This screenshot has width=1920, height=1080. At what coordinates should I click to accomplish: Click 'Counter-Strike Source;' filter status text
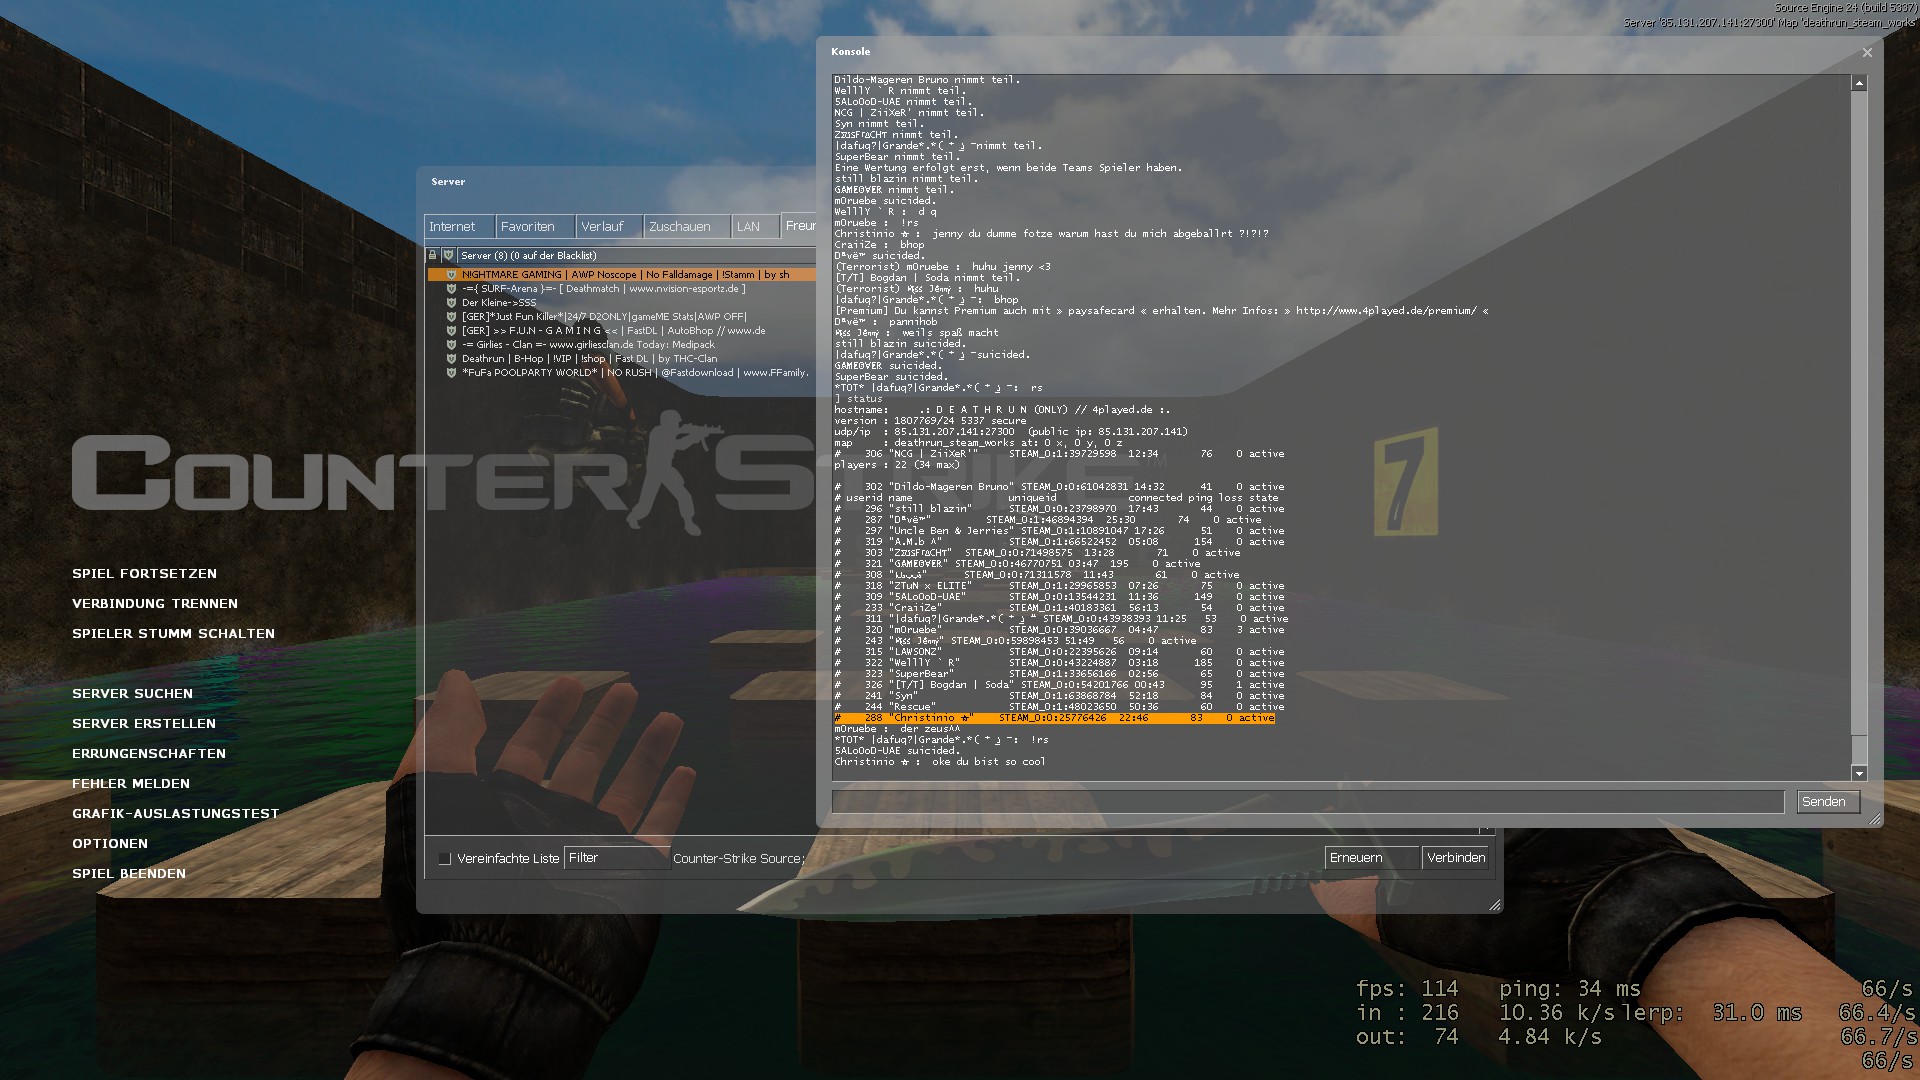tap(737, 859)
